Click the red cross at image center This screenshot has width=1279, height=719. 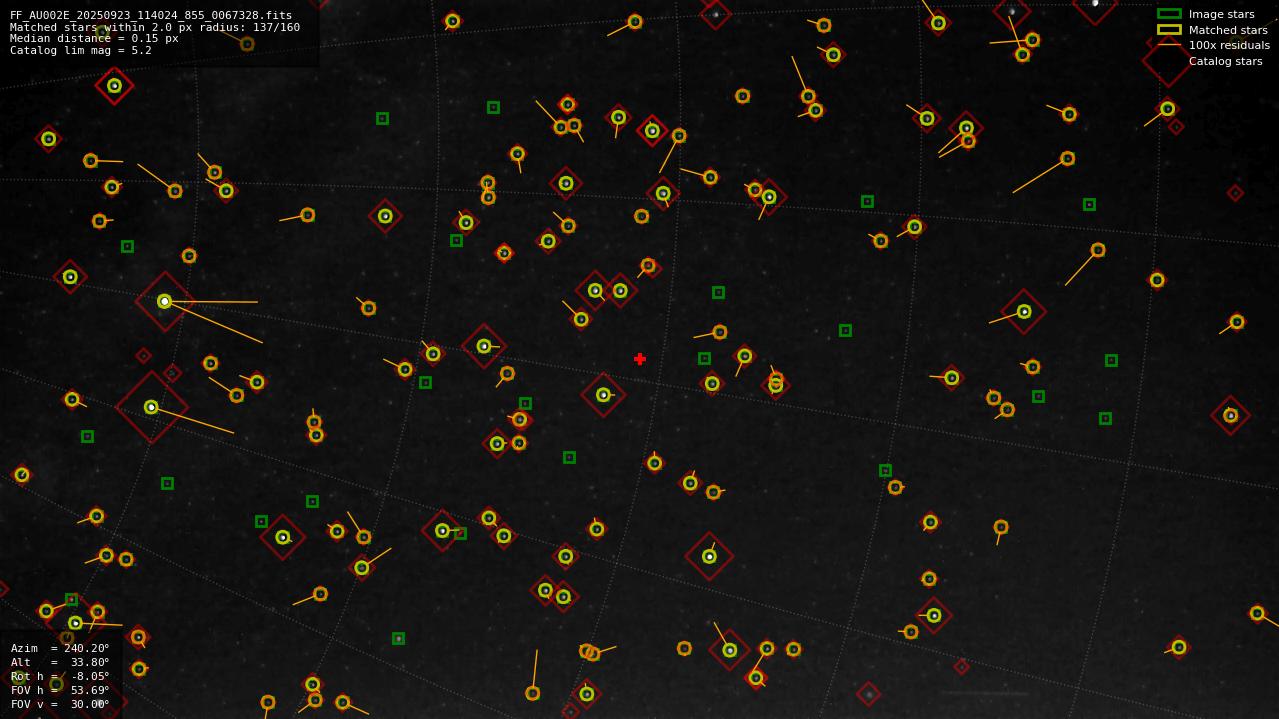click(640, 359)
